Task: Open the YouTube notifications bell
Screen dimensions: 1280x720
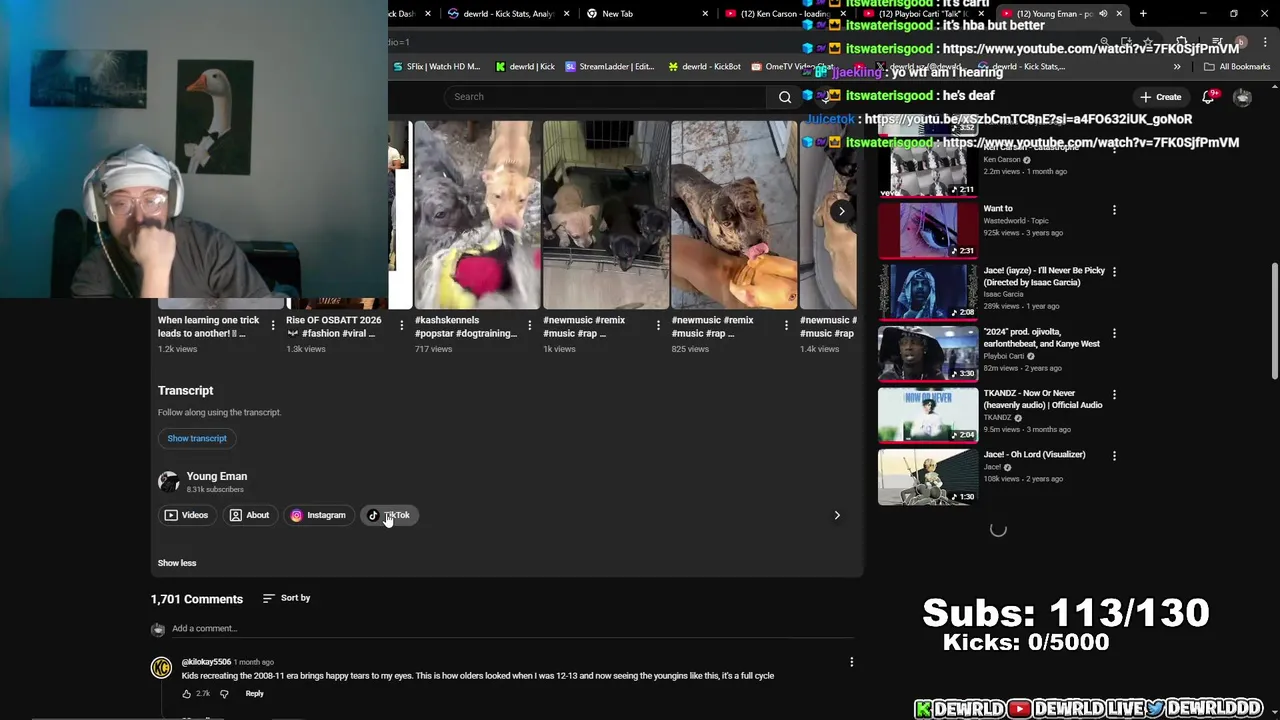Action: click(1208, 97)
